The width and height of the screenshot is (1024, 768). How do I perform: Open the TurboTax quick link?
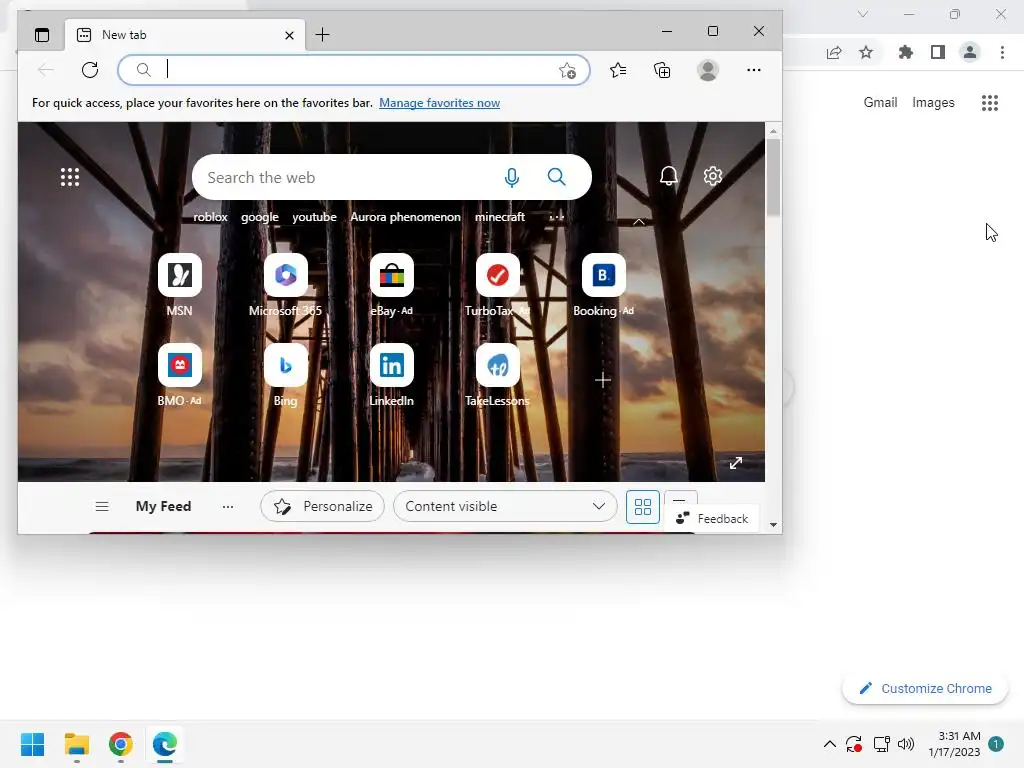tap(498, 285)
